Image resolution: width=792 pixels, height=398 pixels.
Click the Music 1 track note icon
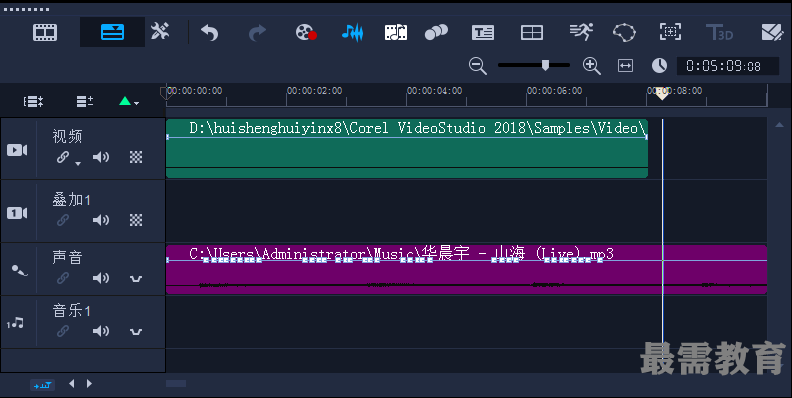tap(16, 323)
